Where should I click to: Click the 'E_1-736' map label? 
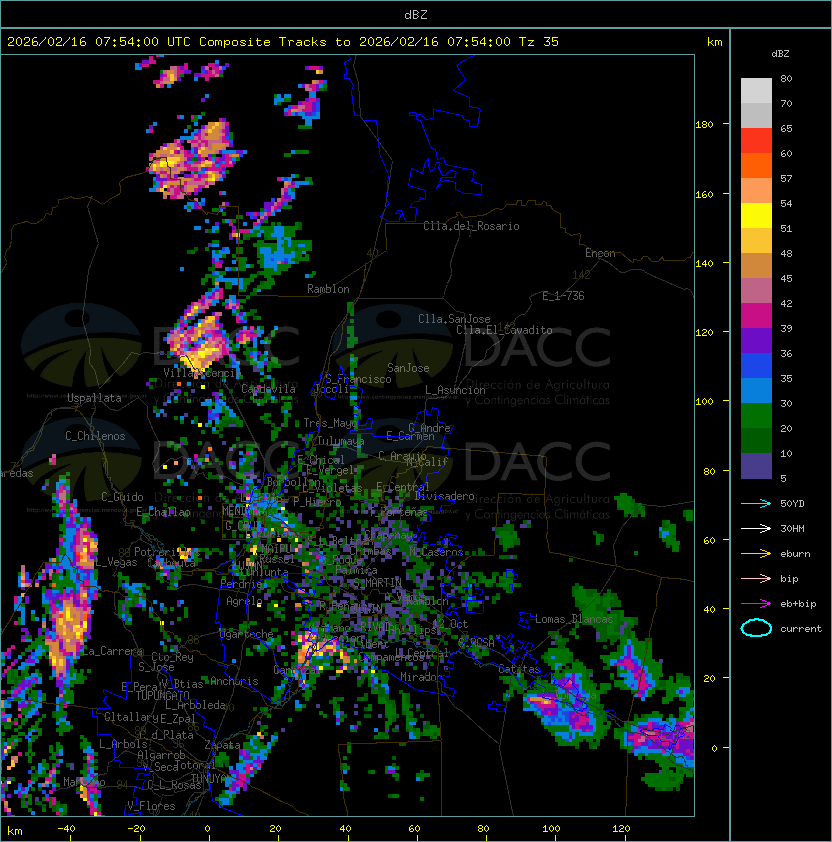coord(563,296)
